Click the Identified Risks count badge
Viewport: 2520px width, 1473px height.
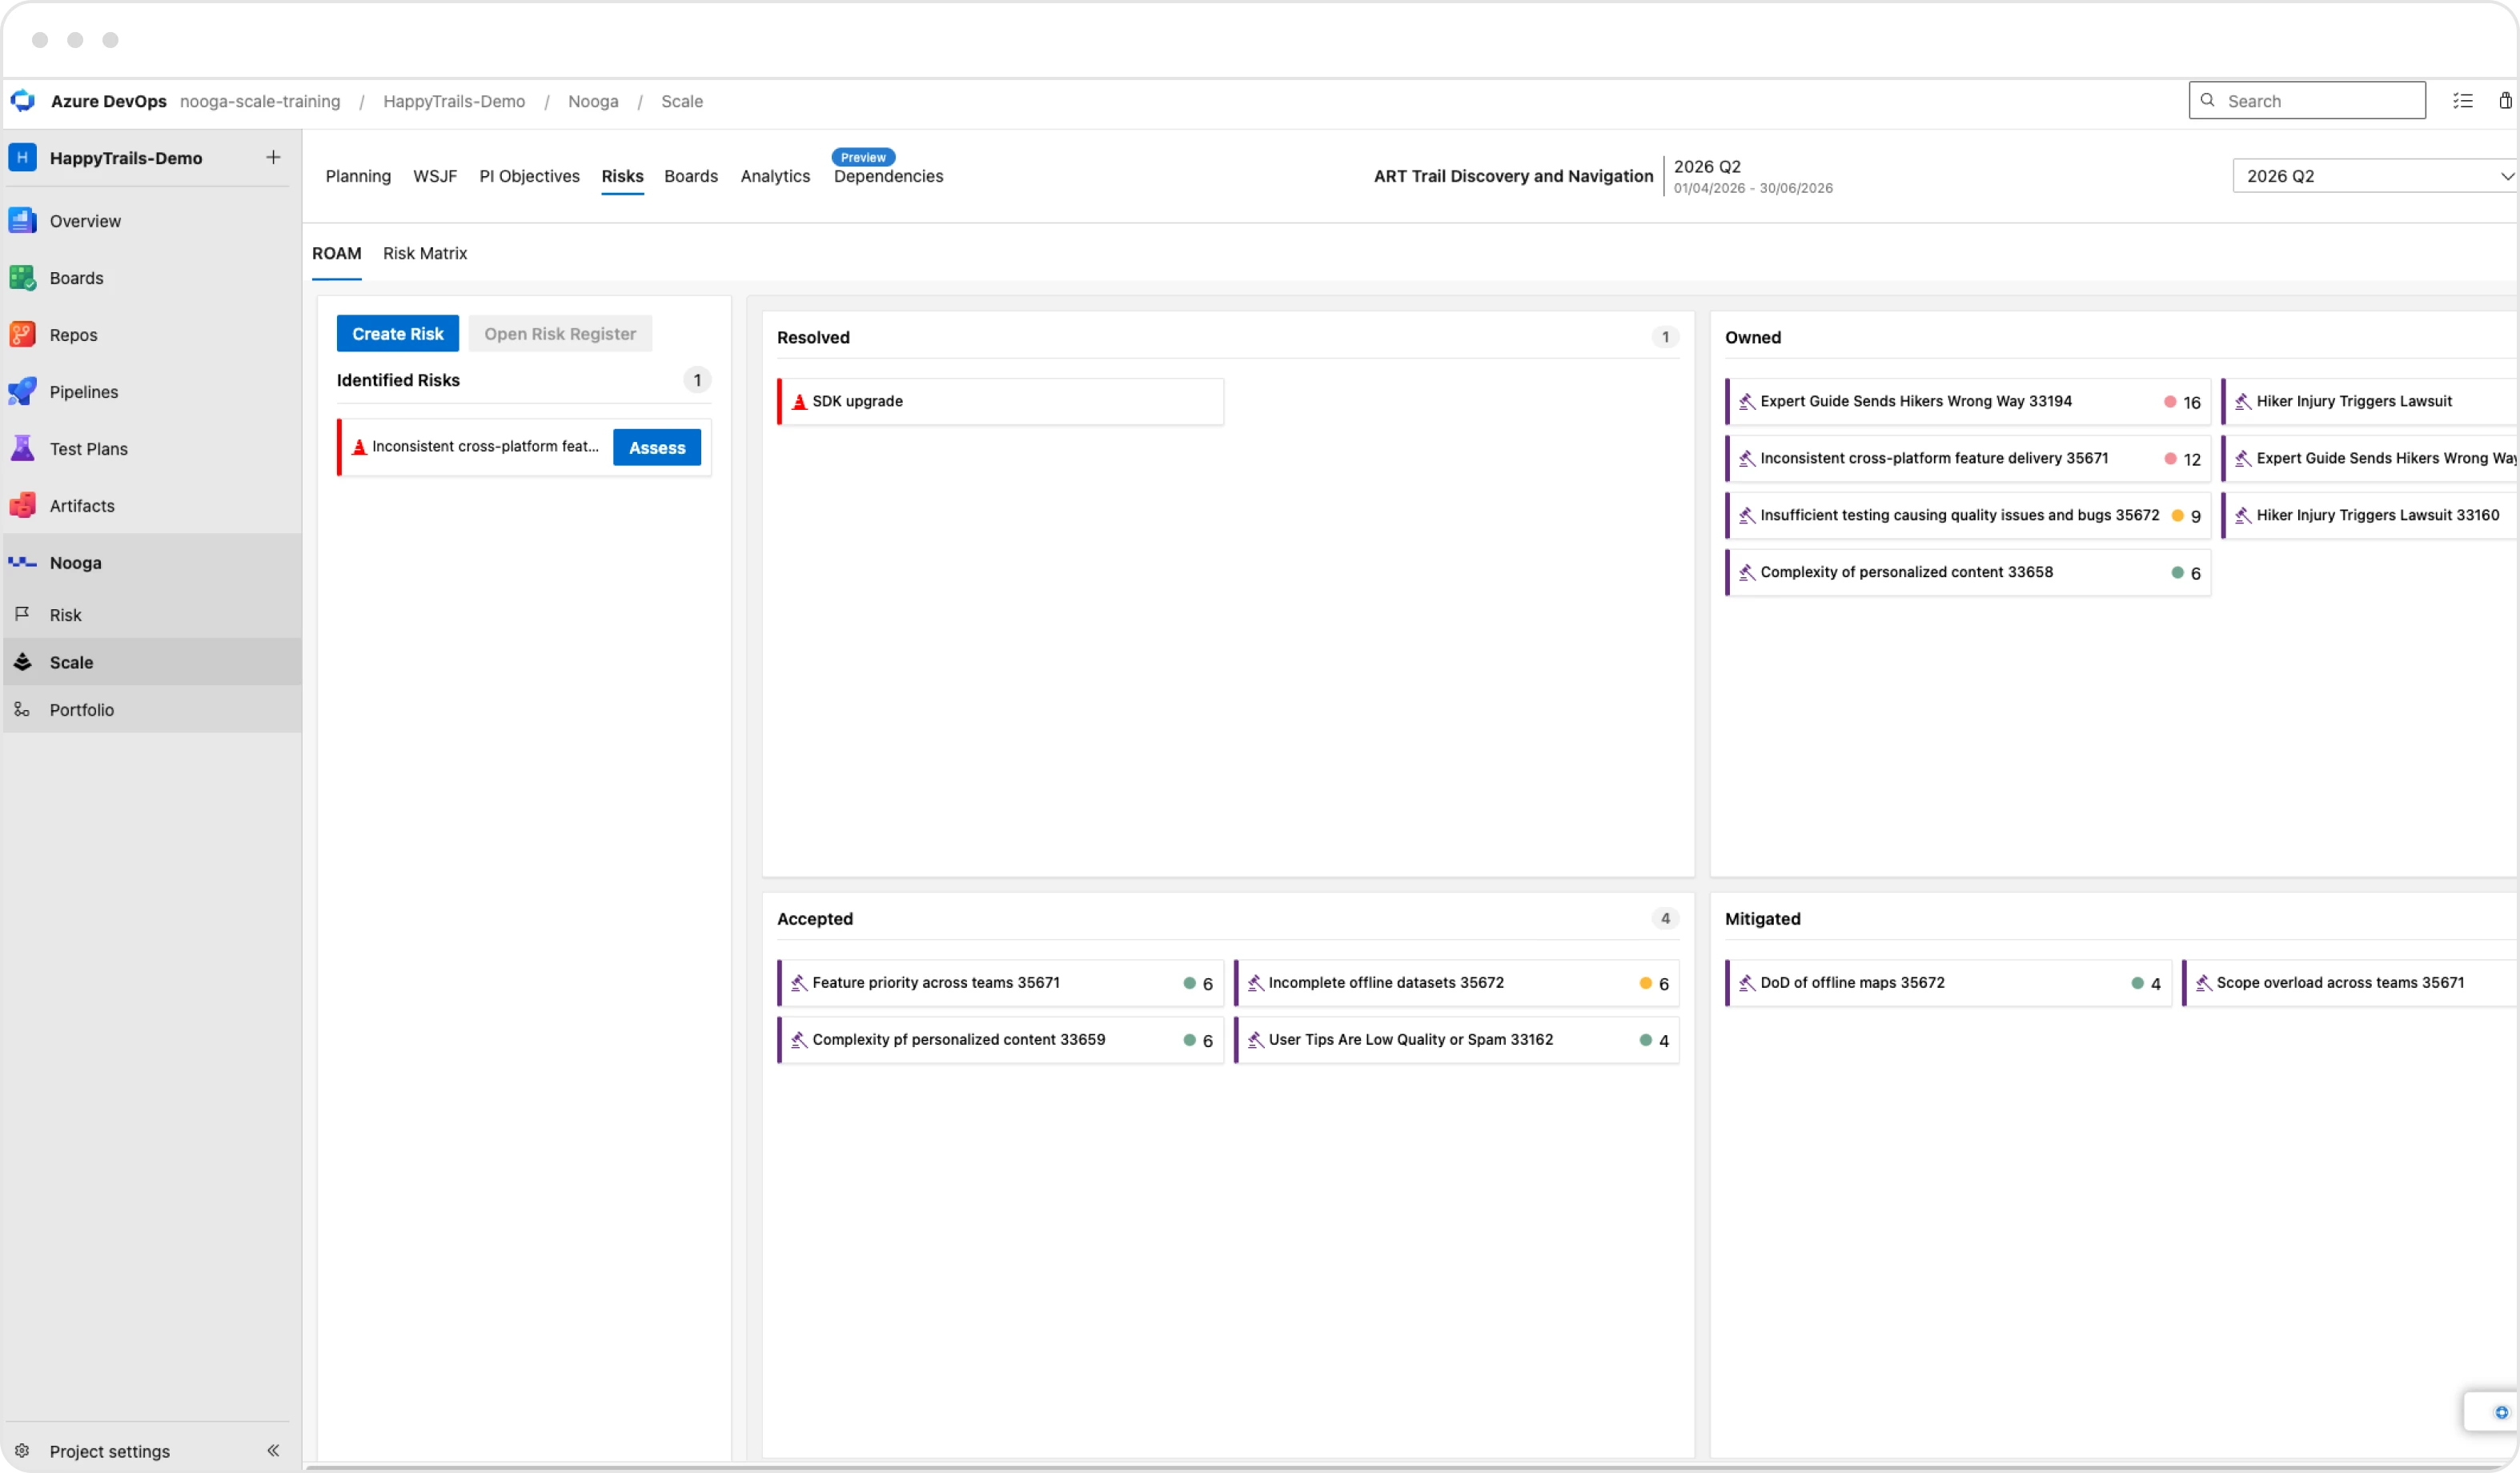pos(697,380)
